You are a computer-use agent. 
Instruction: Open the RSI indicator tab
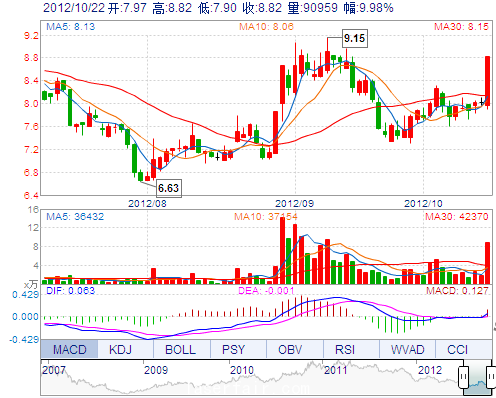351,349
